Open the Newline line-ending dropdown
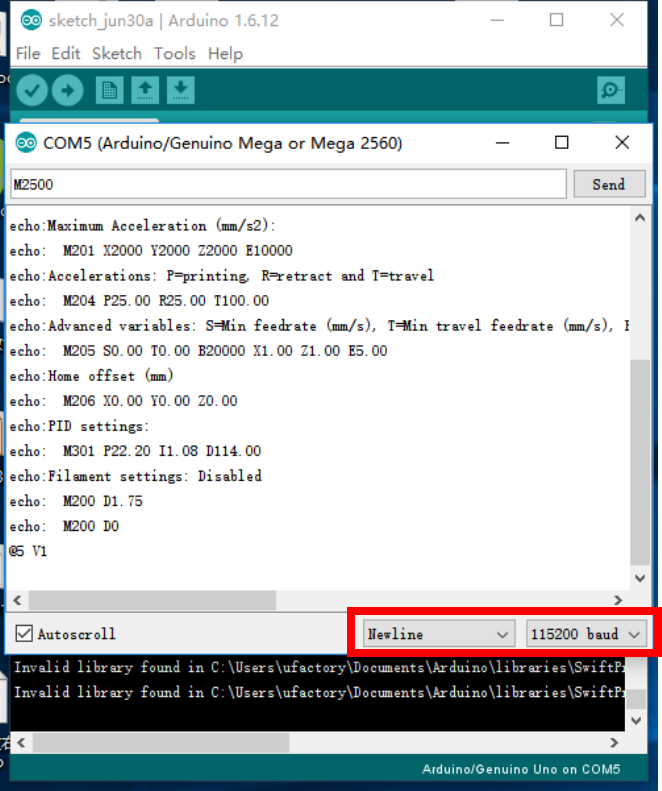 coord(438,634)
